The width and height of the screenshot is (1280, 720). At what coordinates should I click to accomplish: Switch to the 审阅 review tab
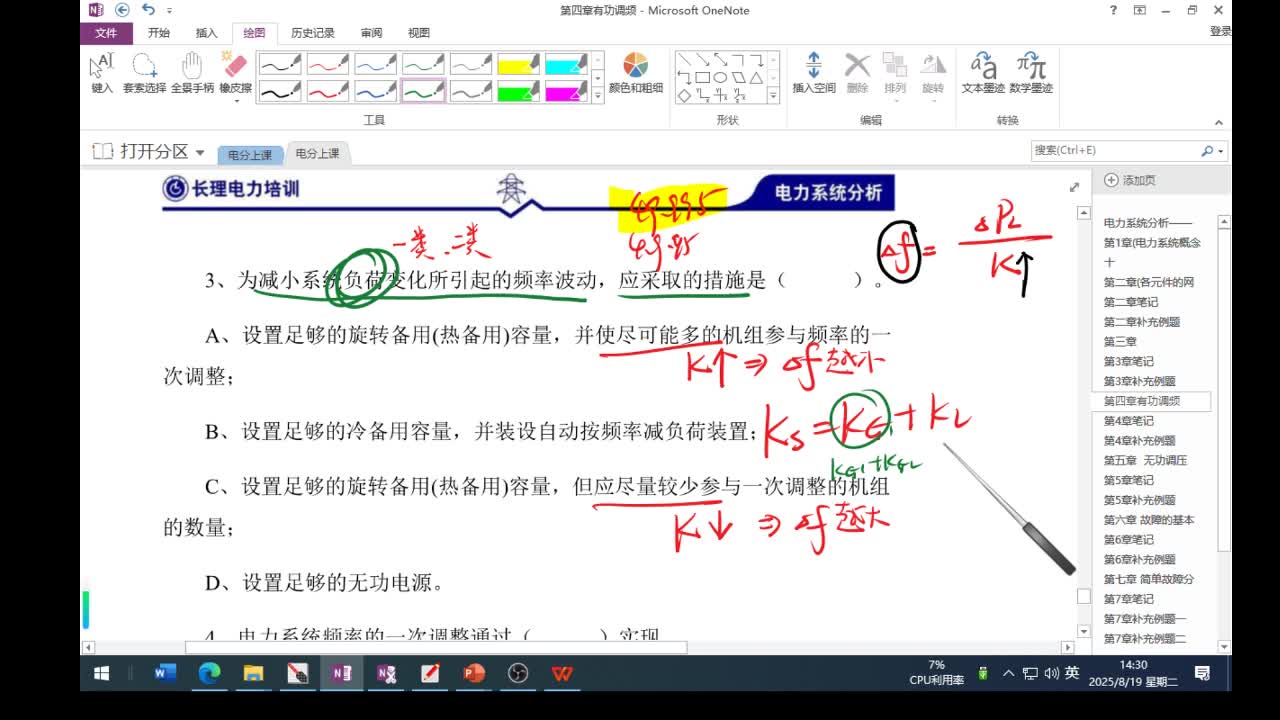point(371,33)
